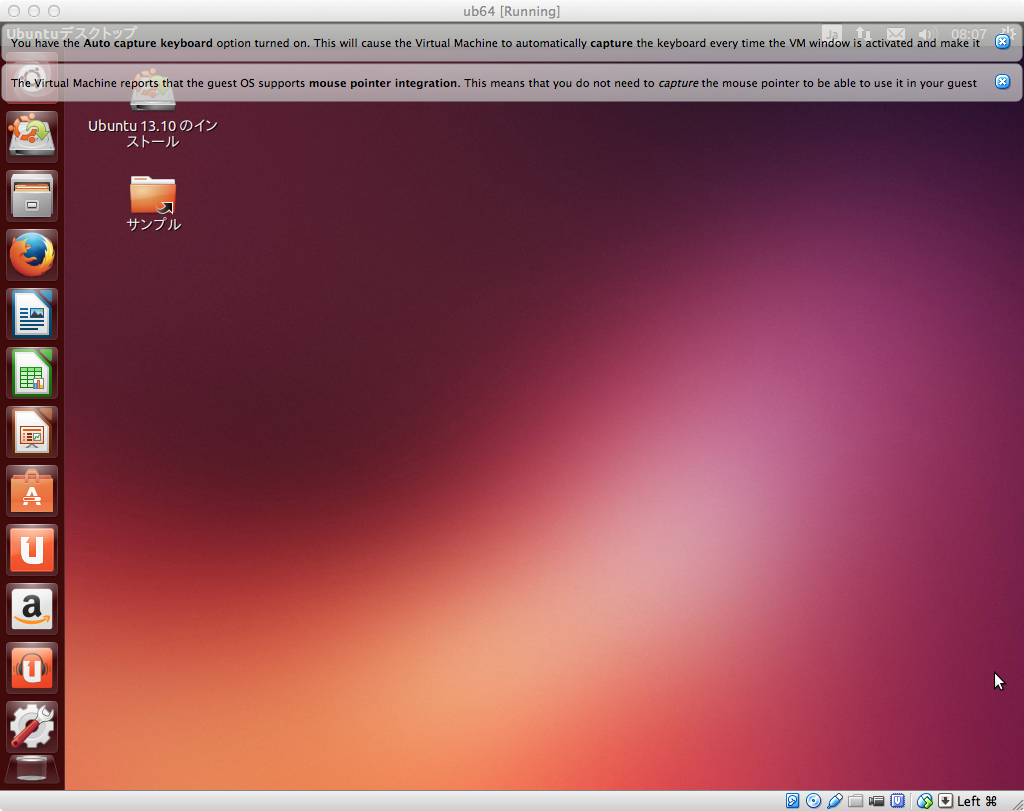Viewport: 1024px width, 811px height.
Task: Open the Amazon launcher icon
Action: pyautogui.click(x=32, y=609)
